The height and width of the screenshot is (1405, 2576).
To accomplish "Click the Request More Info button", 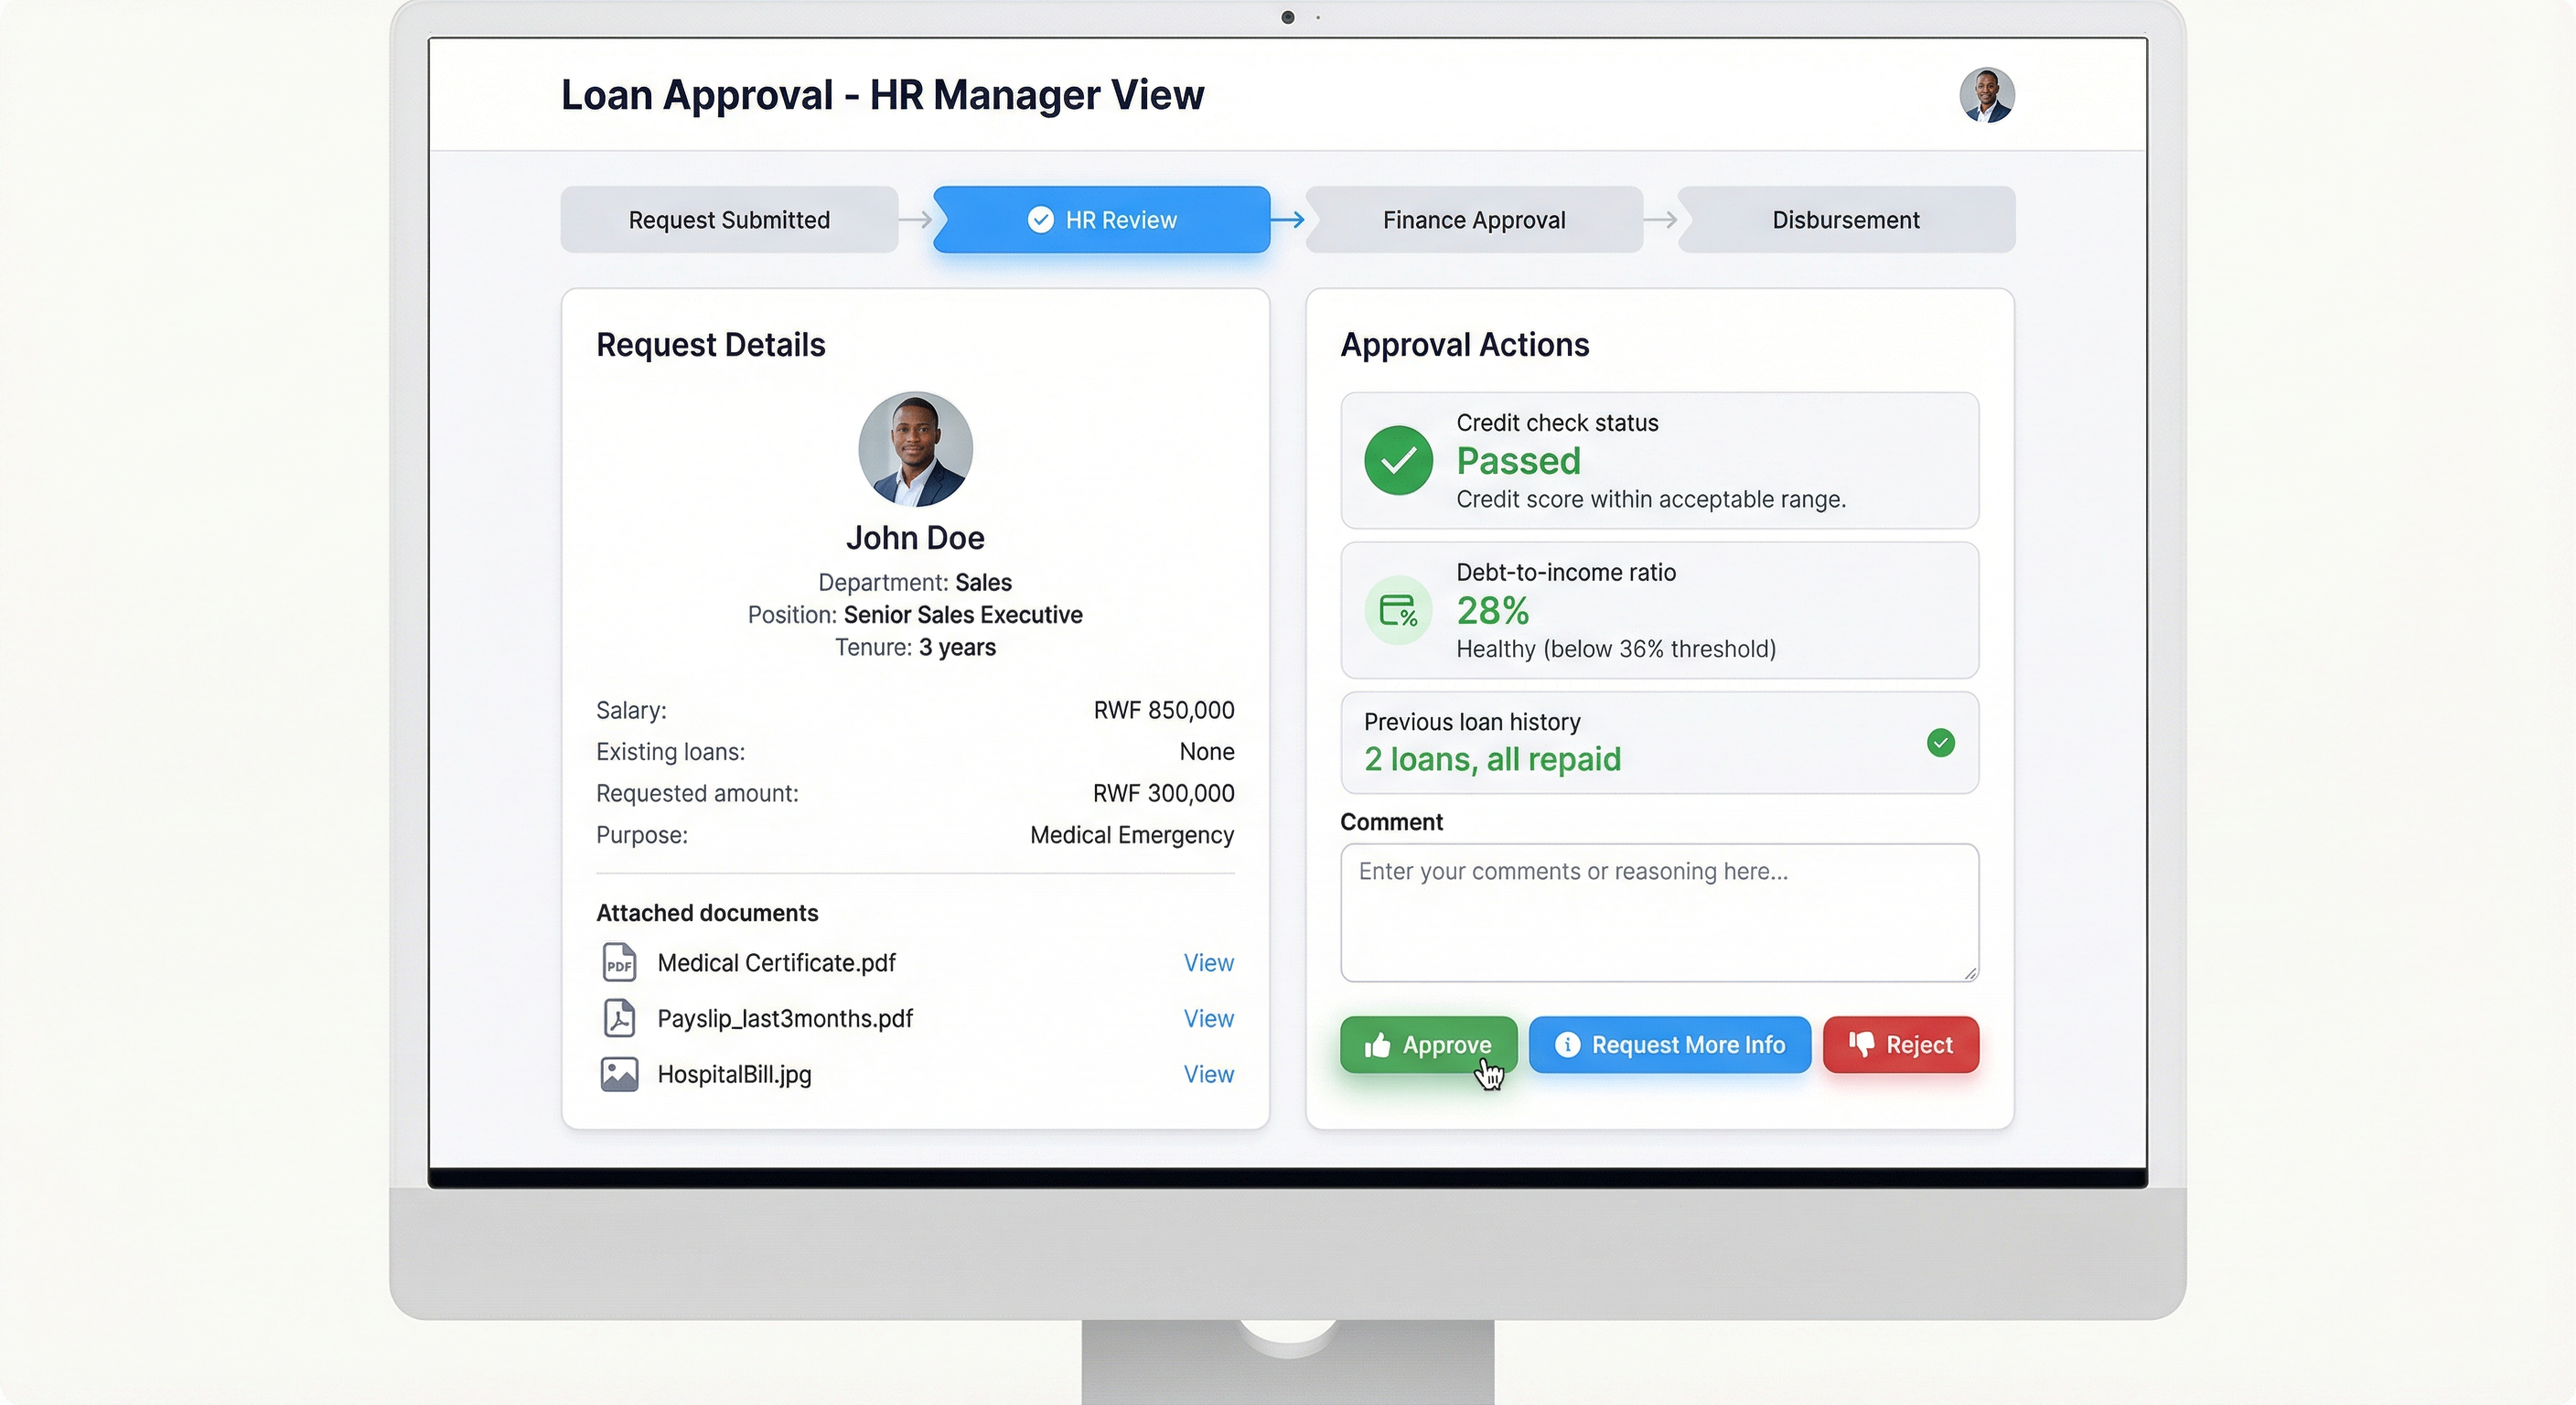I will pos(1669,1045).
